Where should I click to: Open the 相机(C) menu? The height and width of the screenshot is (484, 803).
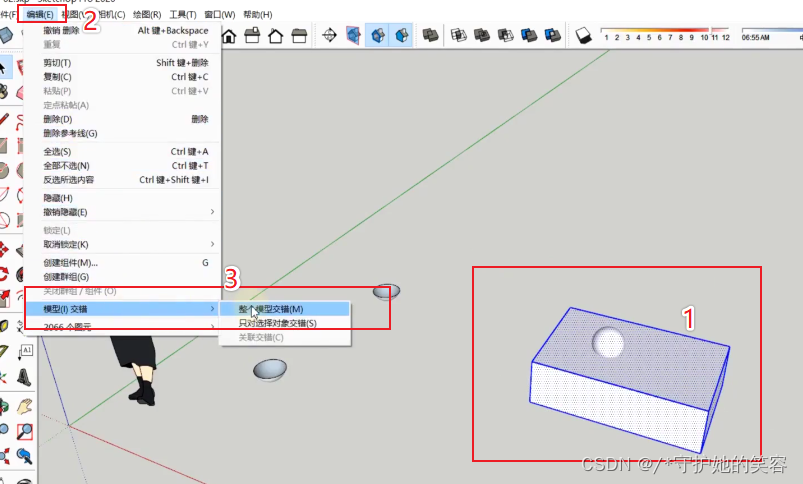click(111, 14)
